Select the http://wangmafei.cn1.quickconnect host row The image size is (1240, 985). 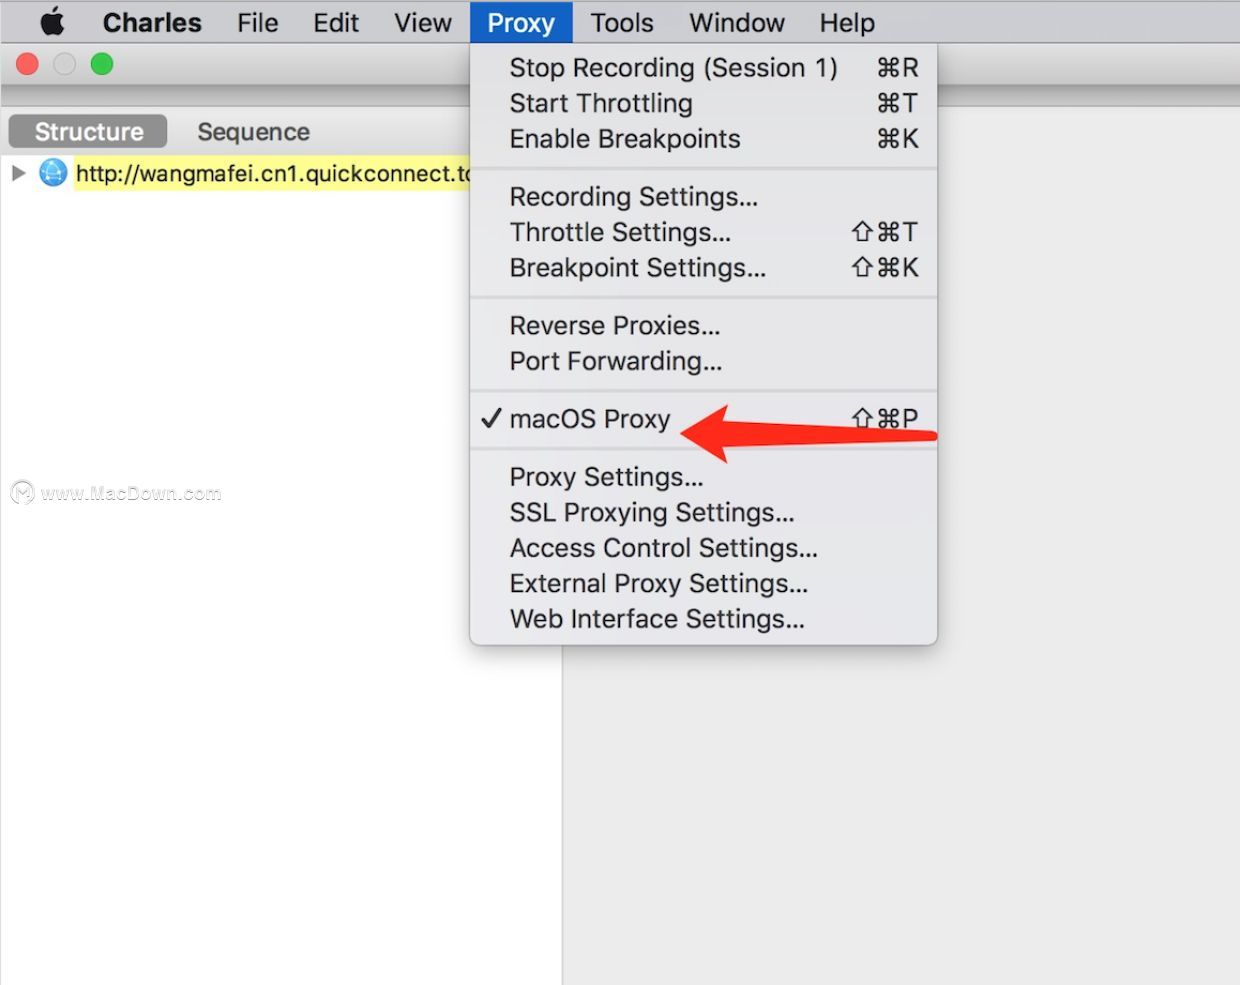point(272,173)
